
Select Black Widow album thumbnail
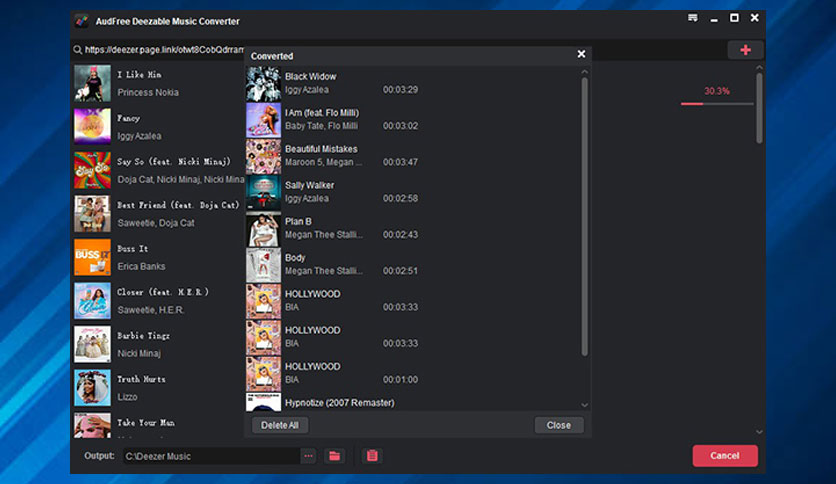point(263,84)
